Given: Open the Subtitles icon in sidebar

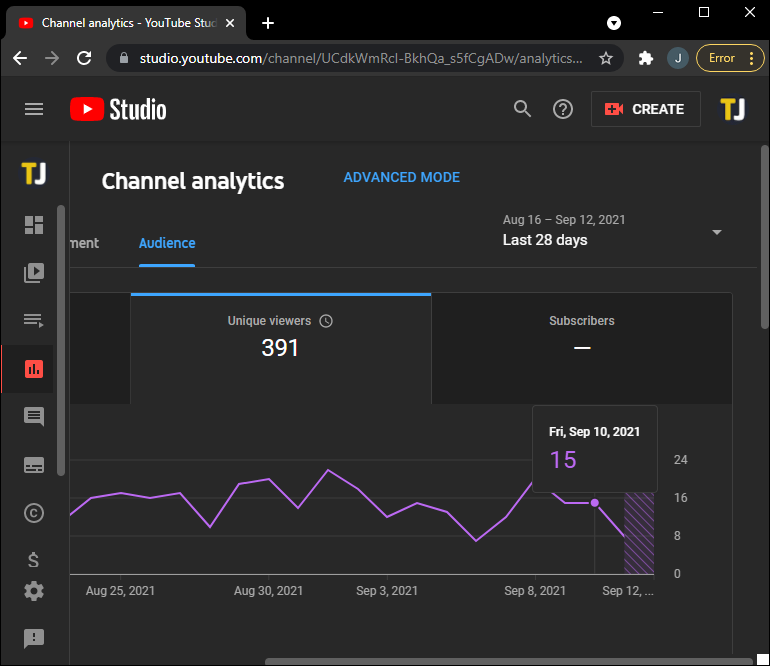Looking at the screenshot, I should click(x=34, y=465).
